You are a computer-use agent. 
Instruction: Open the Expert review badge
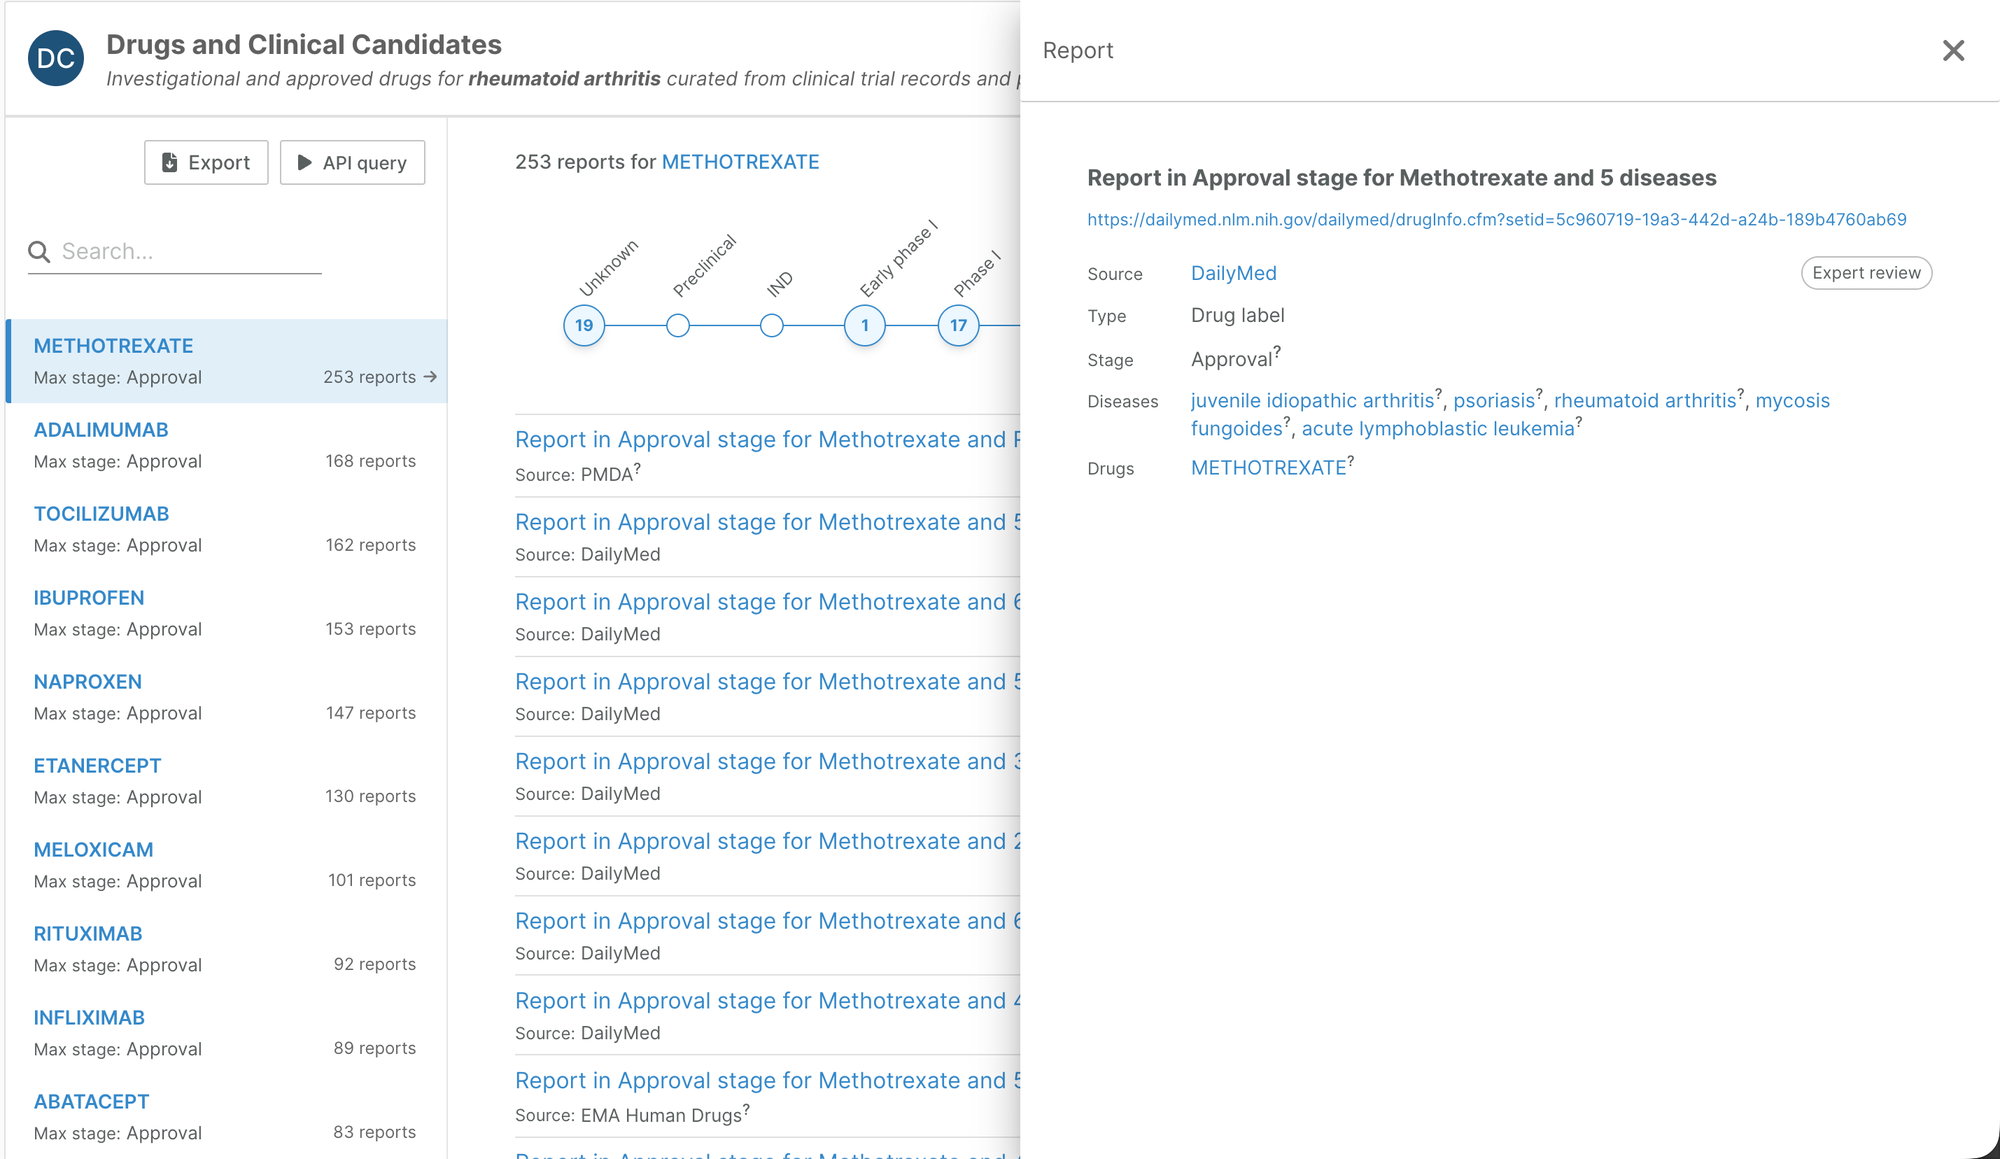[1866, 273]
